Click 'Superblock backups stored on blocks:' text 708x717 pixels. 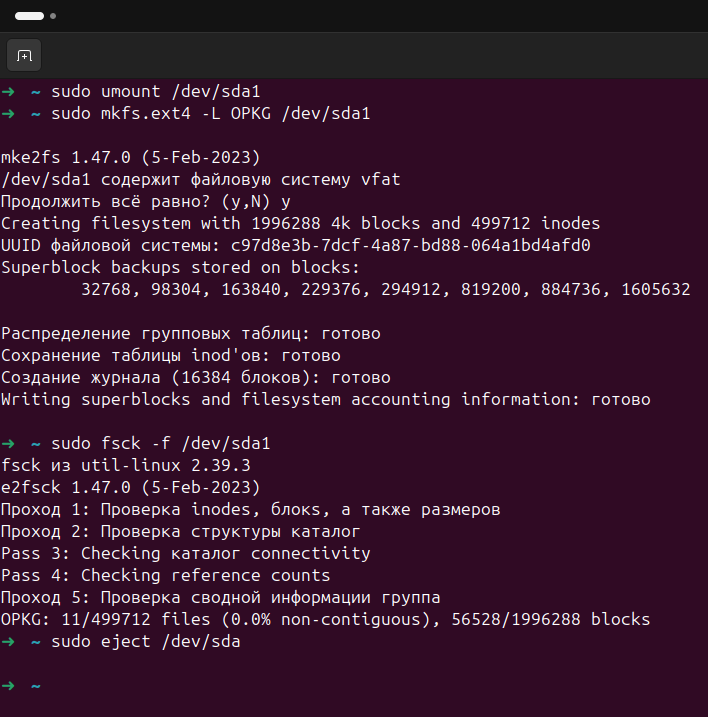(x=180, y=267)
